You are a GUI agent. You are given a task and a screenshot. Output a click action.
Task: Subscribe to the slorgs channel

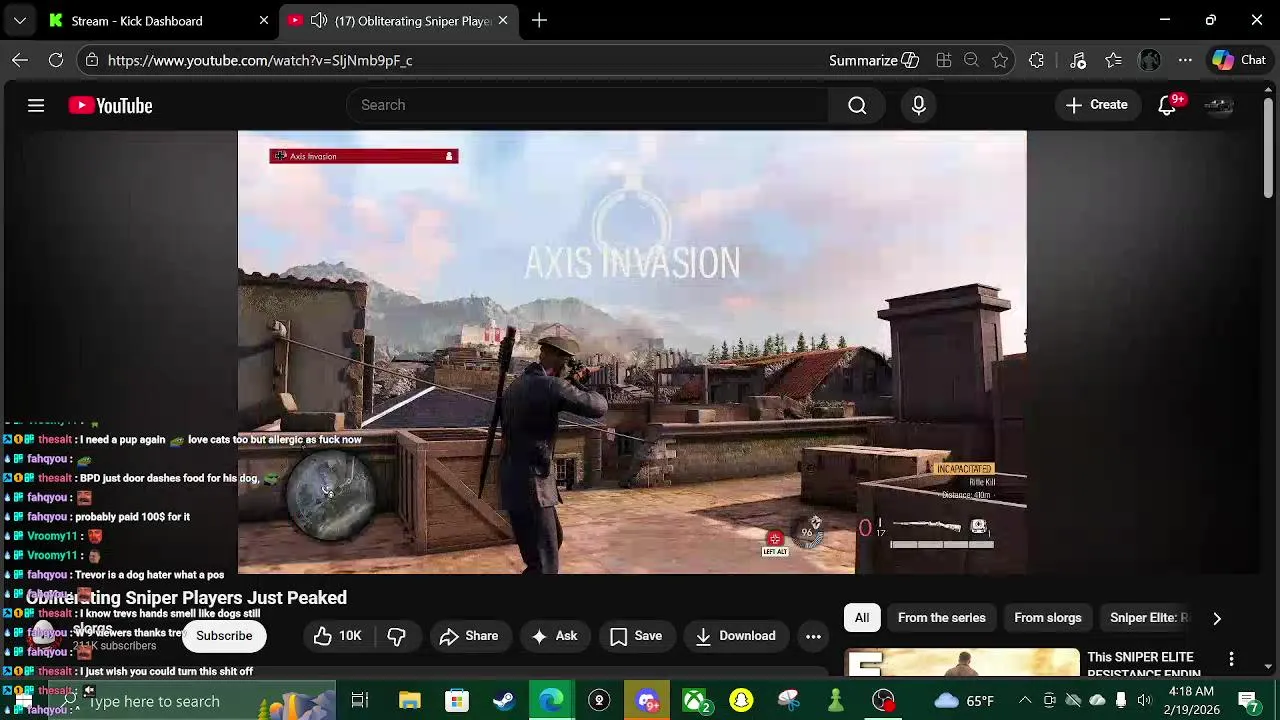pyautogui.click(x=224, y=636)
